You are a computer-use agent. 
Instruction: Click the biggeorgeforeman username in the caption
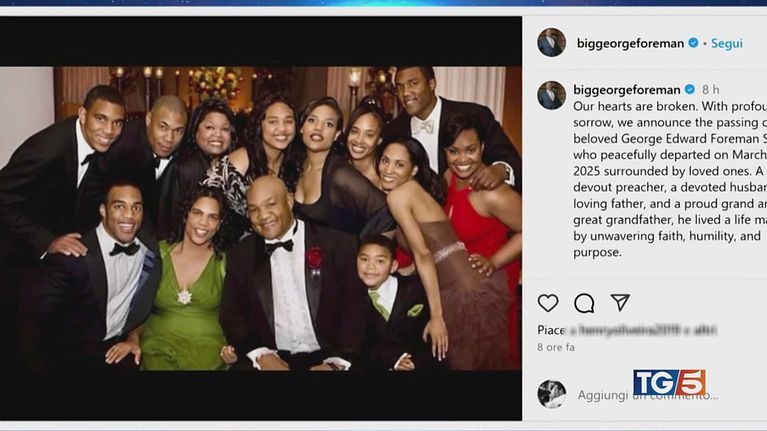(x=627, y=89)
